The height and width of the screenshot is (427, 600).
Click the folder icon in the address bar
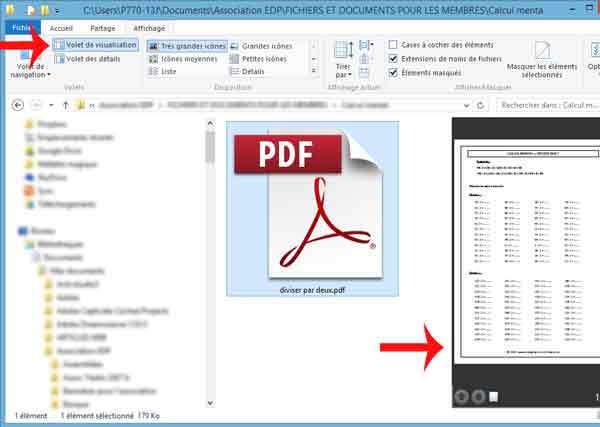80,105
